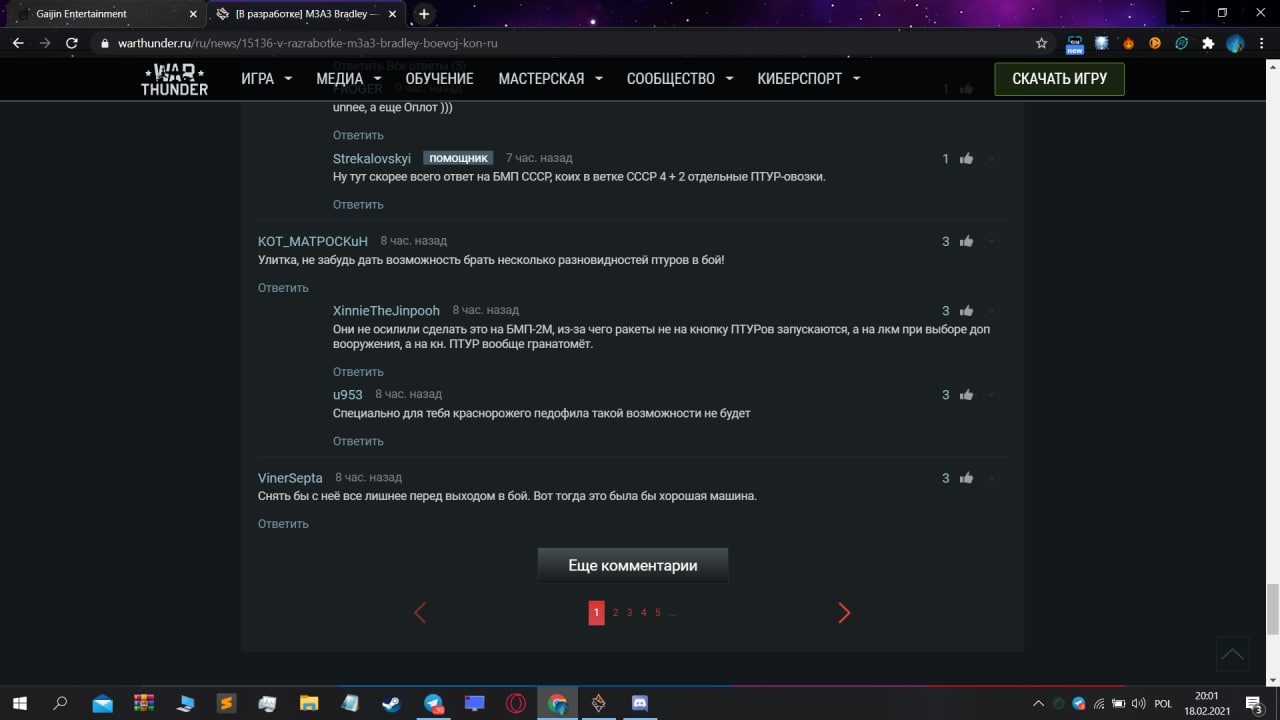
Task: Open File Explorer from taskbar
Action: (309, 703)
